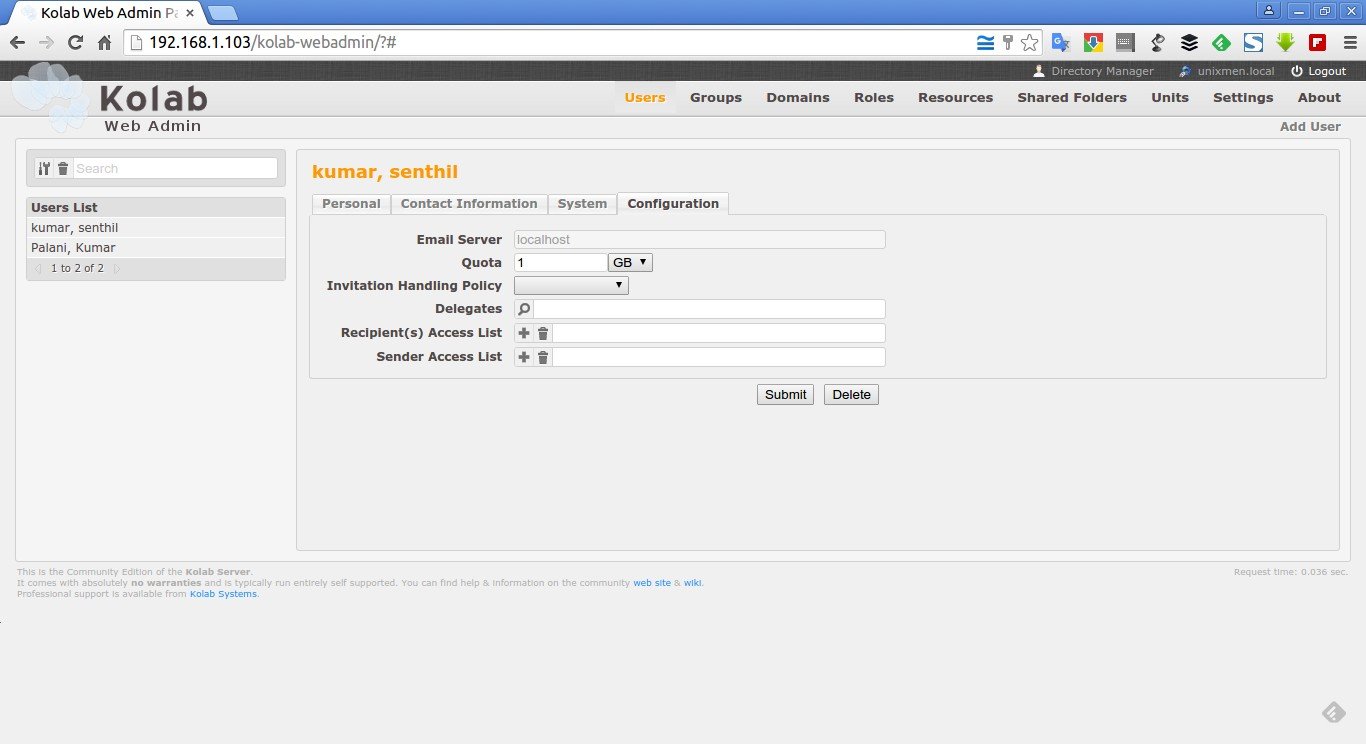Switch to Contact Information tab
Screen dimensions: 1366x744
coord(469,204)
